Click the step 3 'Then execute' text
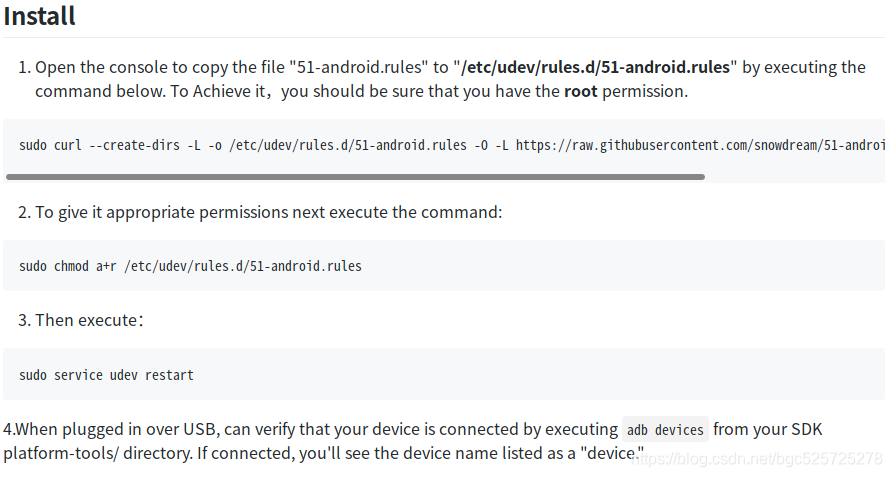 coord(90,320)
